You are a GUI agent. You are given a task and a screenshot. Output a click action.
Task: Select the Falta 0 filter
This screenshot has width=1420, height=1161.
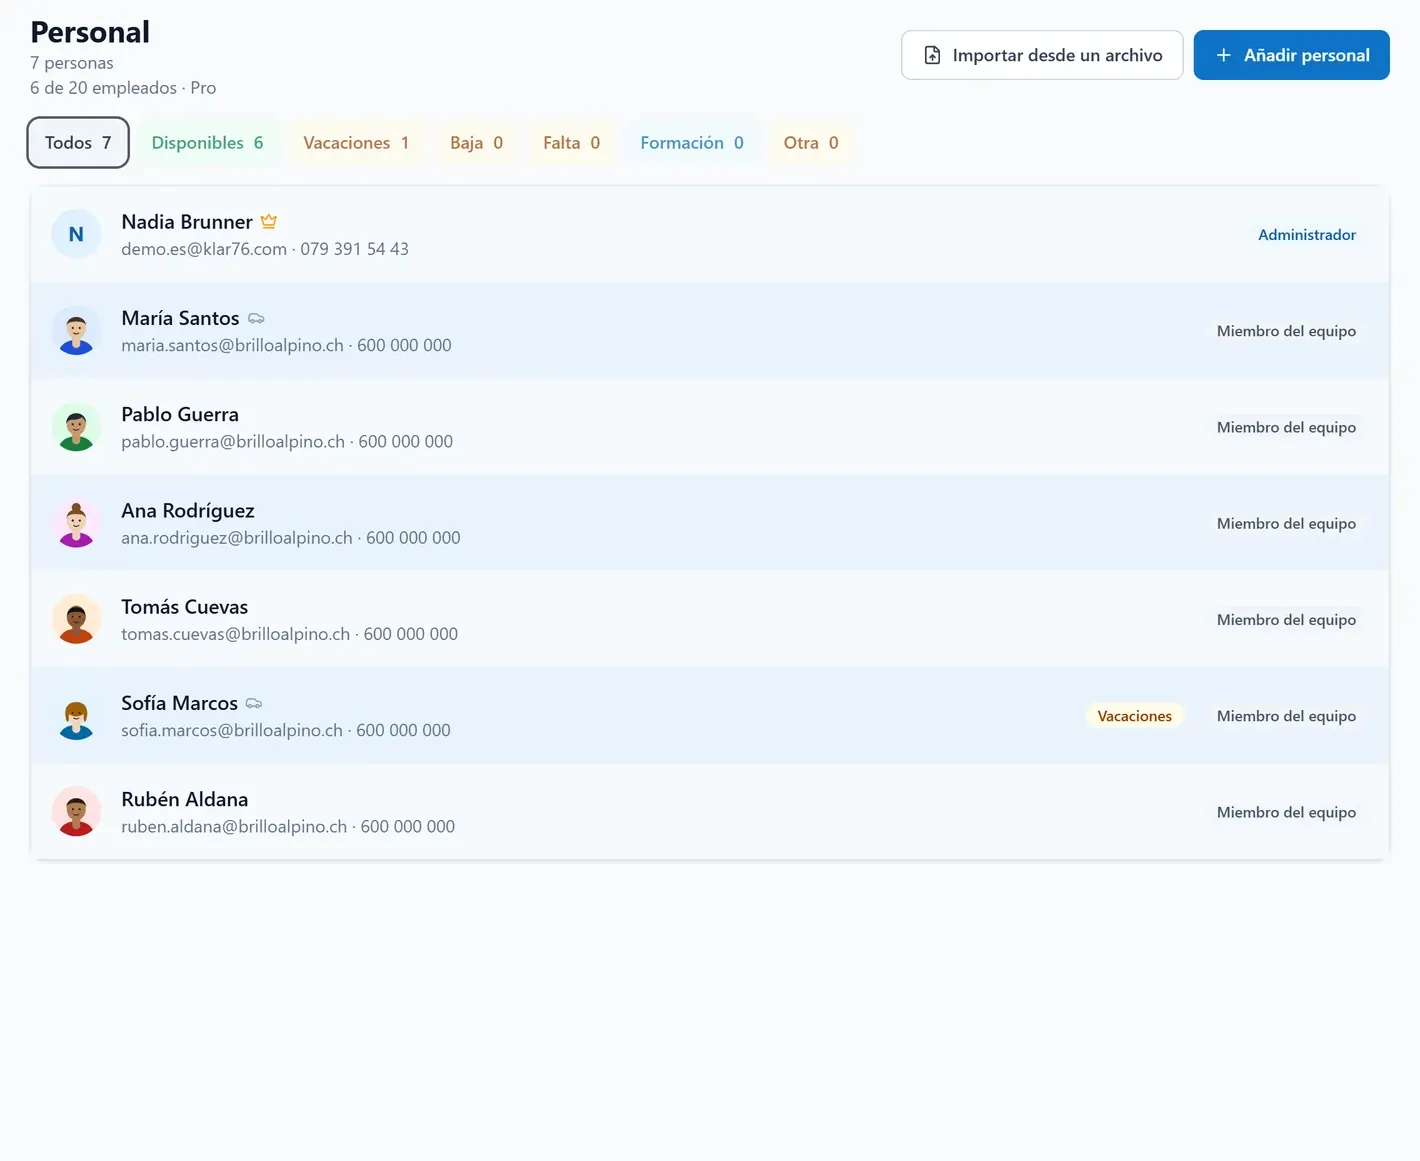pyautogui.click(x=571, y=142)
